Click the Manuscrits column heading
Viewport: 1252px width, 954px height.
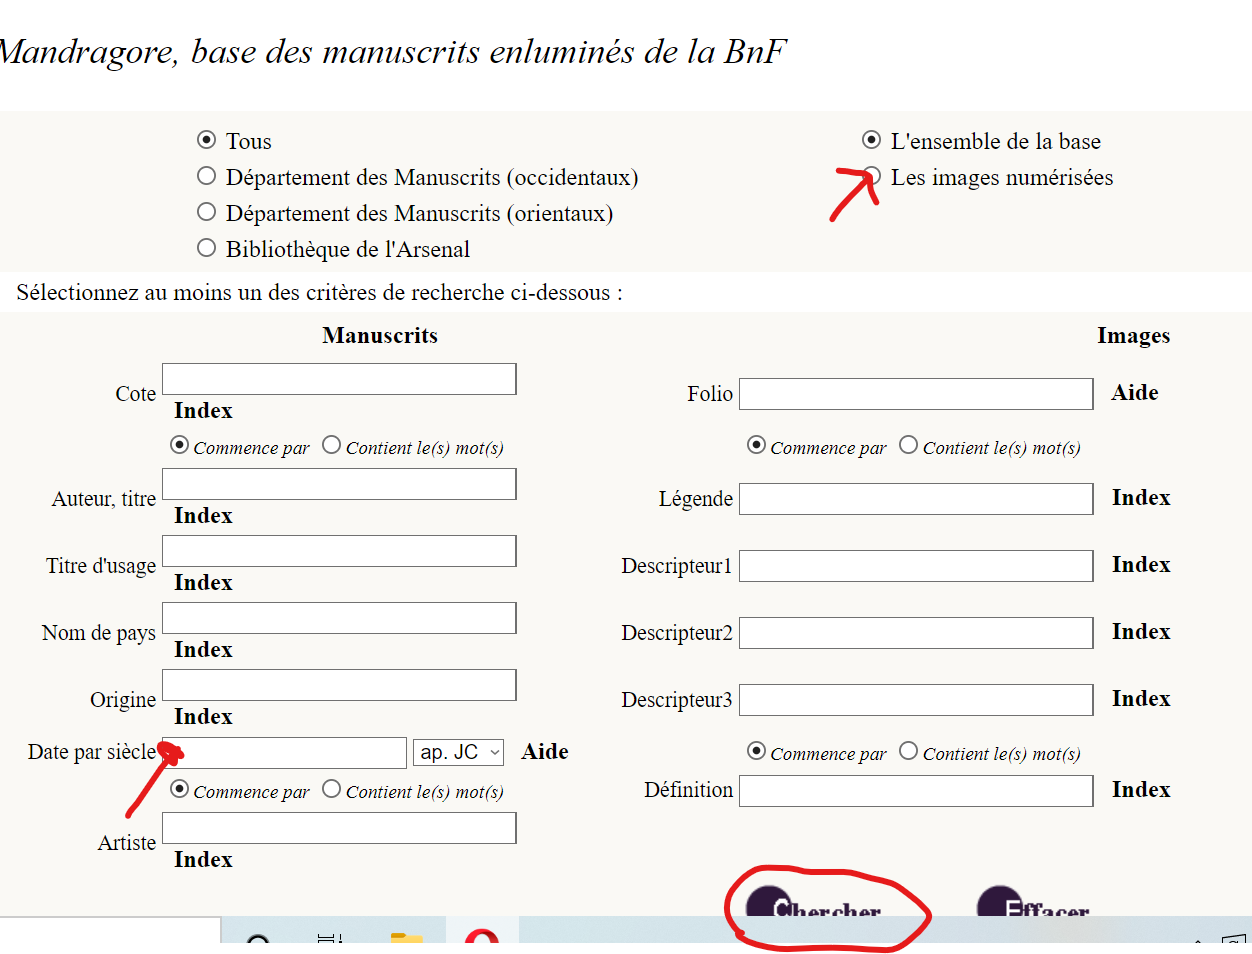tap(380, 336)
